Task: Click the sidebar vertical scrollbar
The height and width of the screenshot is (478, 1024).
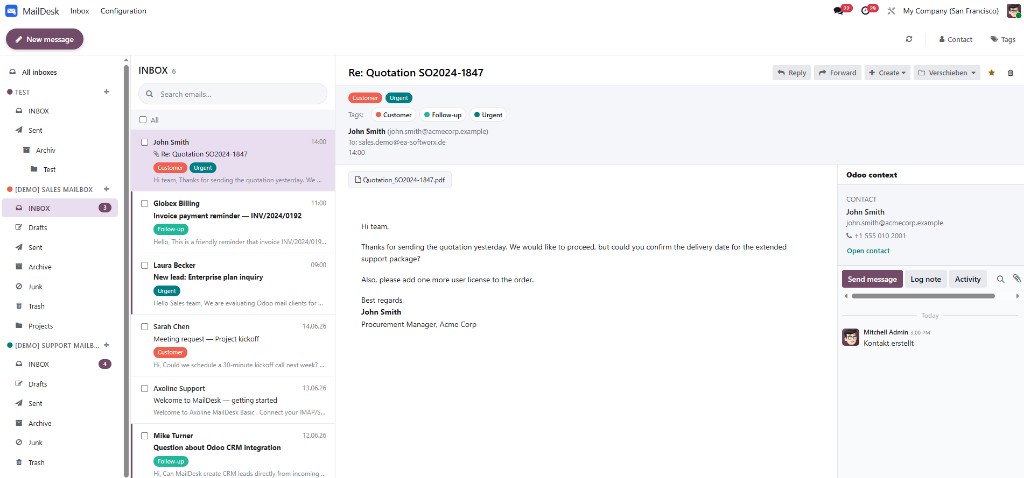Action: 126,268
